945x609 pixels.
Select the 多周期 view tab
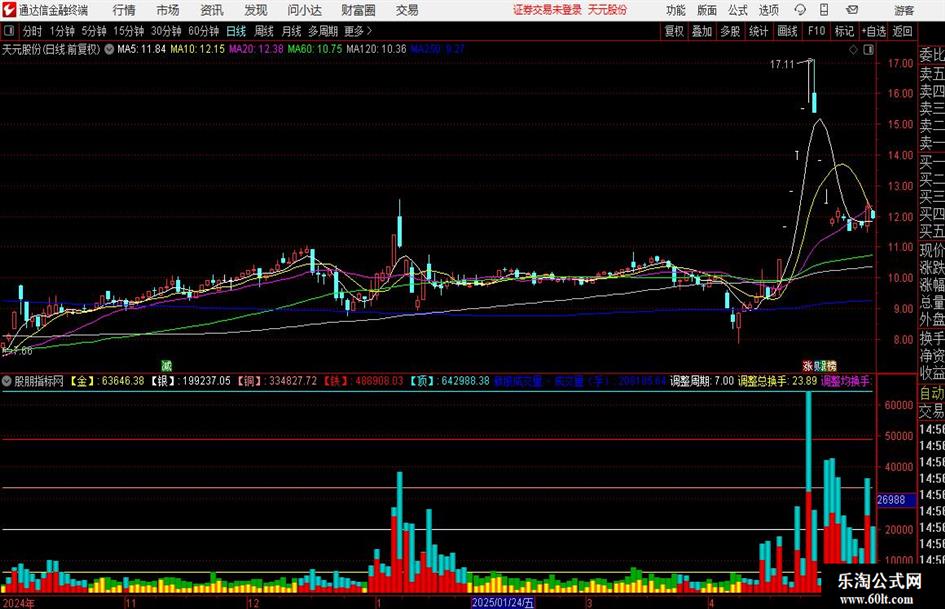(x=323, y=31)
